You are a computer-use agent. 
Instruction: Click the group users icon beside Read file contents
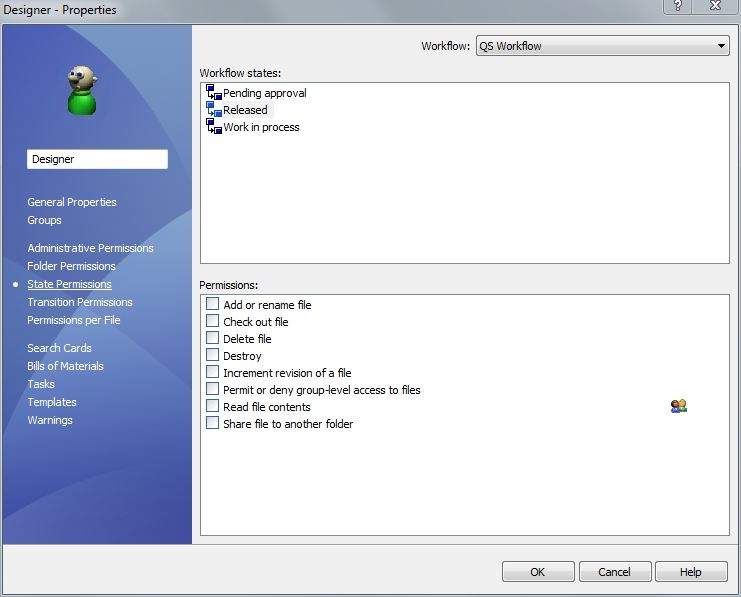679,406
